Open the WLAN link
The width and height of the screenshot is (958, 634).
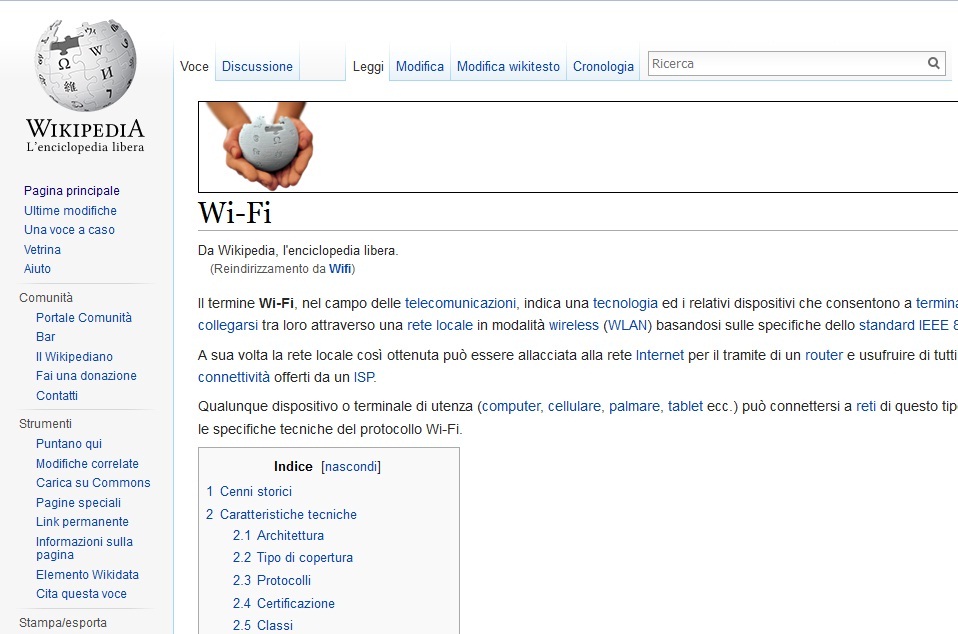click(627, 326)
